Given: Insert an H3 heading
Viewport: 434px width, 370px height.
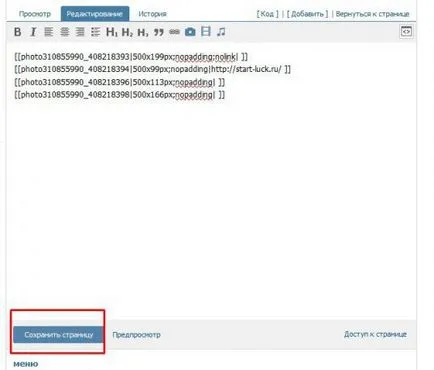Looking at the screenshot, I should 143,32.
